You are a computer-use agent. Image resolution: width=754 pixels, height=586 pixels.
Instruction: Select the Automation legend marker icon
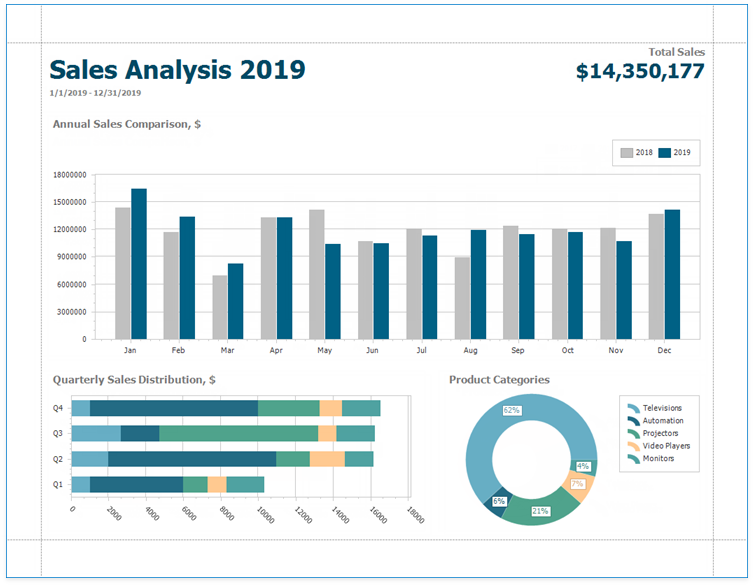[x=633, y=421]
